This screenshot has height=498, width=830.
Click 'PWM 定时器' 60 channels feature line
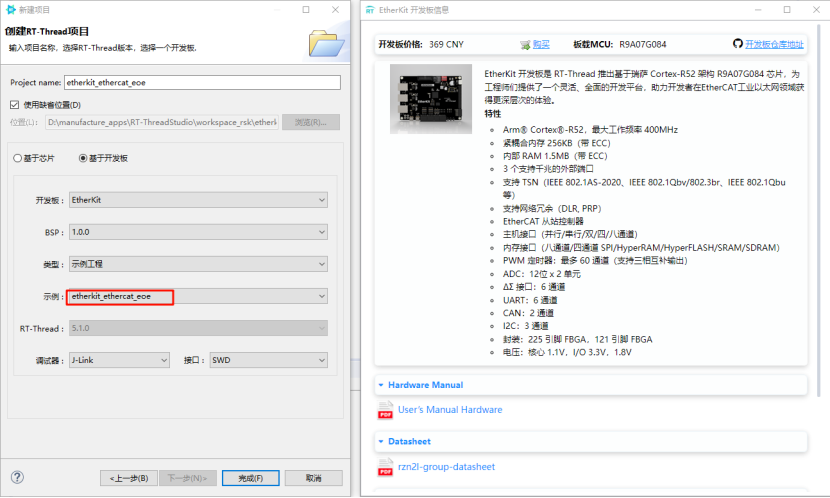(595, 260)
